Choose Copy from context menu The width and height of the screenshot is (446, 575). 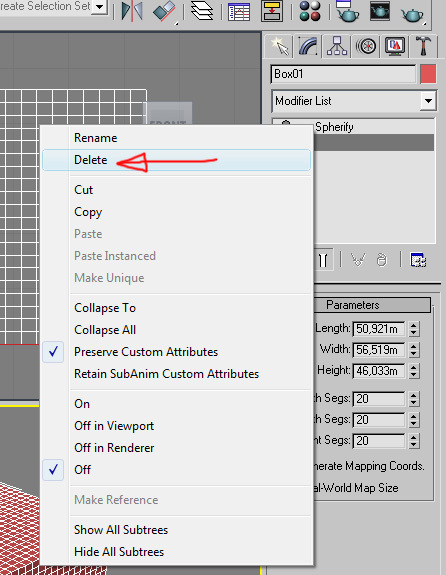coord(176,212)
